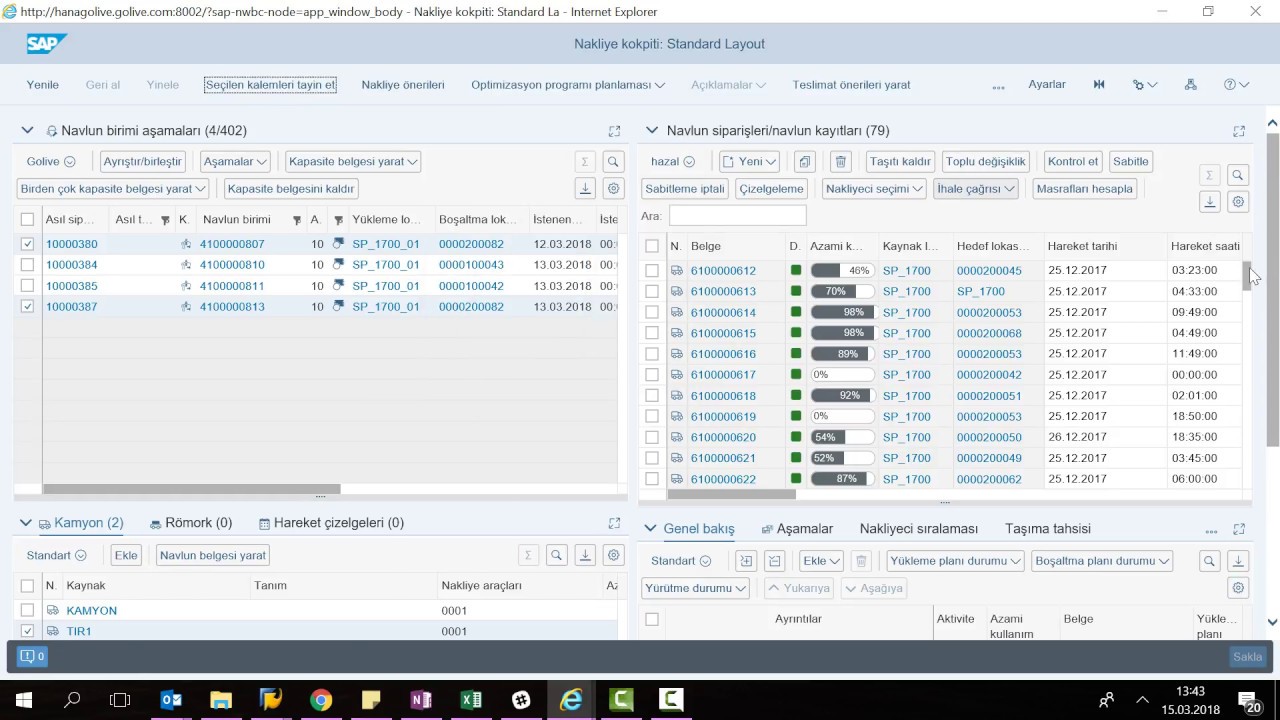Viewport: 1280px width, 720px height.
Task: Click search icon in Kamyon panel toolbar
Action: tap(557, 555)
